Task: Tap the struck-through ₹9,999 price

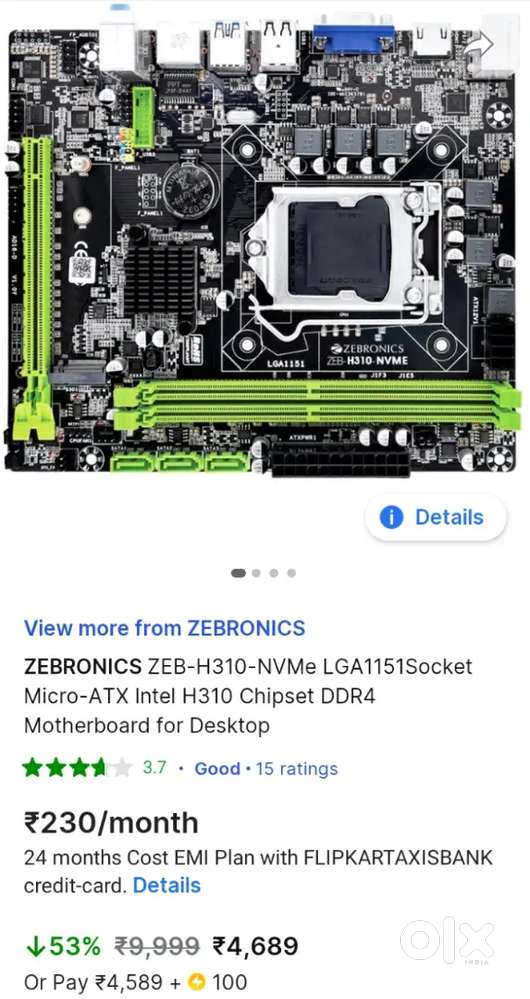Action: pyautogui.click(x=157, y=946)
